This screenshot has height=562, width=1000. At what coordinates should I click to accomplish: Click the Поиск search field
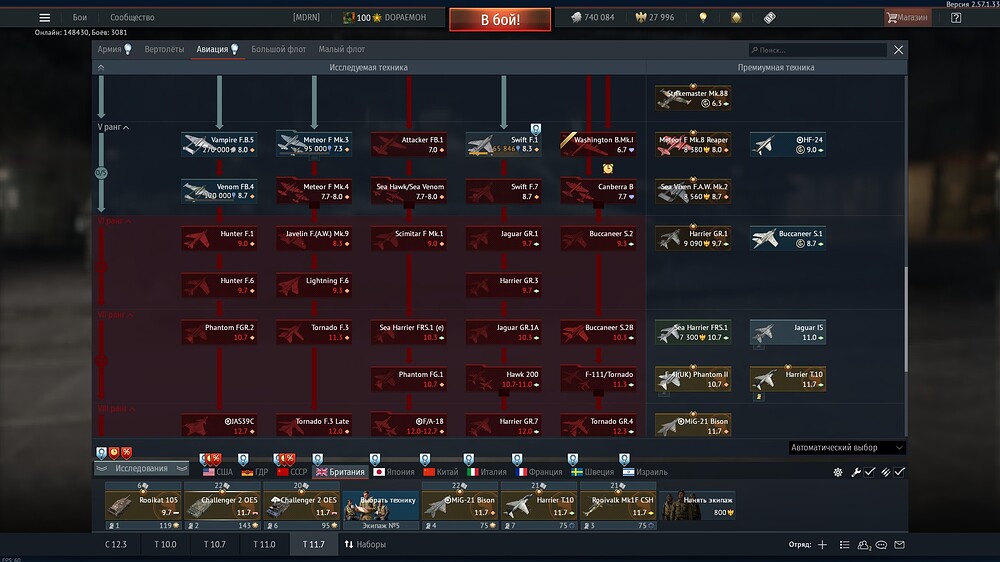point(818,50)
